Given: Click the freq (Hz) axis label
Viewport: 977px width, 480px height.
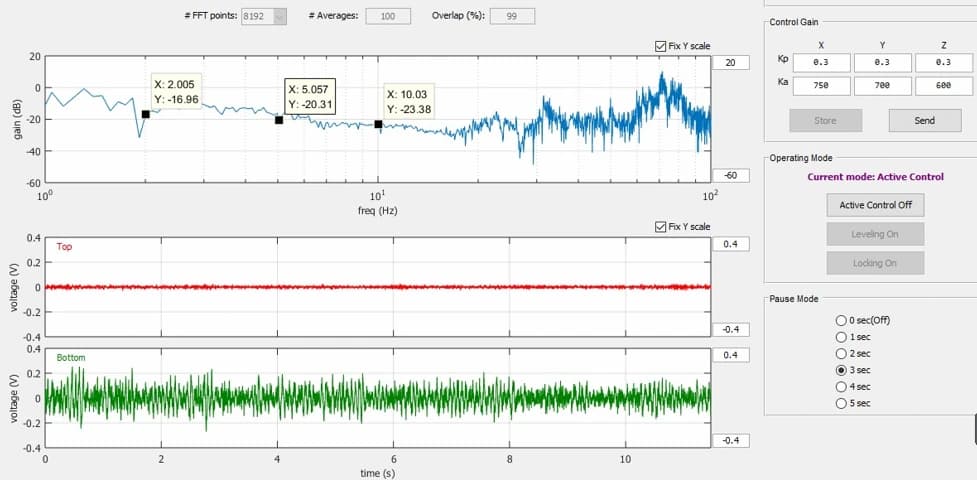Looking at the screenshot, I should click(378, 211).
